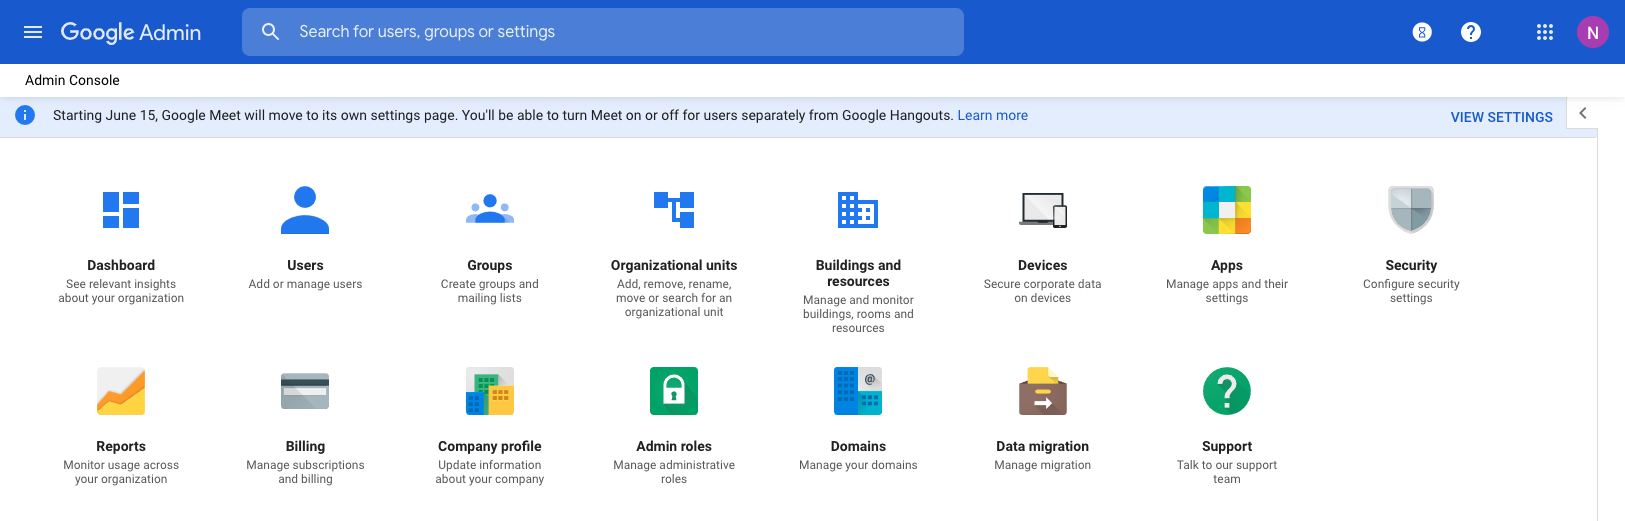Click 'Add or manage users' description

(x=305, y=284)
